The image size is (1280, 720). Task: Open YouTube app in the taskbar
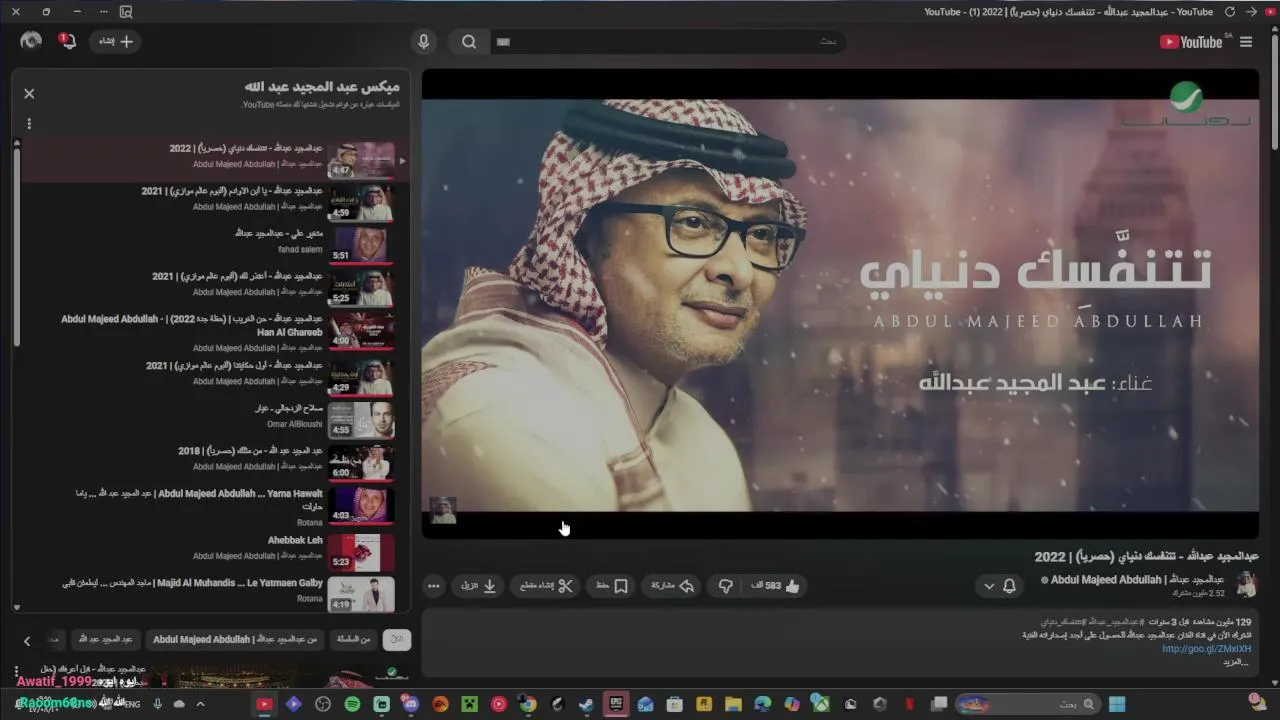click(264, 704)
